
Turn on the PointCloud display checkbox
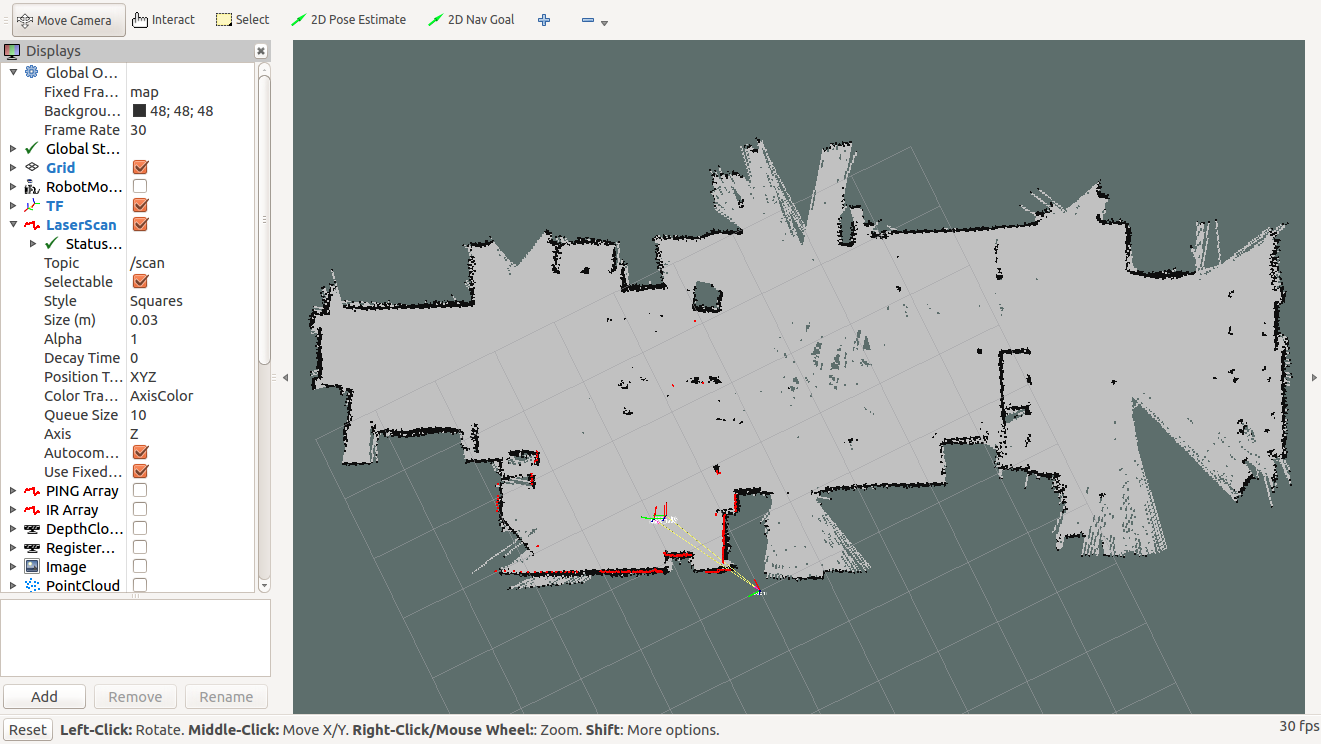[x=140, y=586]
